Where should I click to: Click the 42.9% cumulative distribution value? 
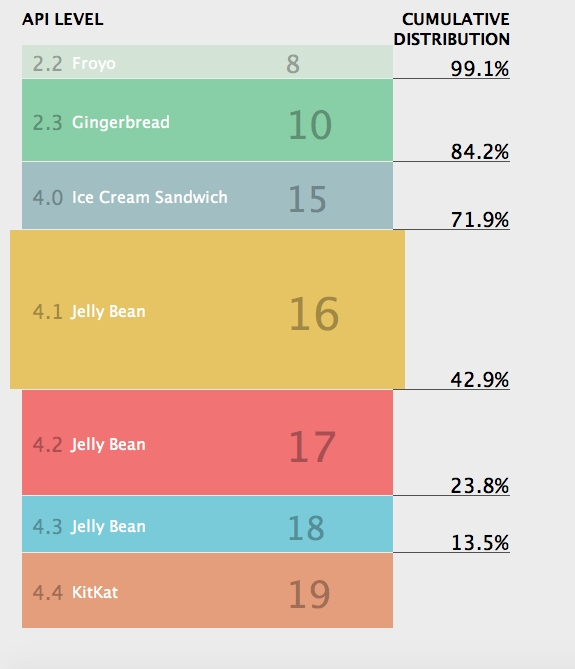click(x=479, y=379)
